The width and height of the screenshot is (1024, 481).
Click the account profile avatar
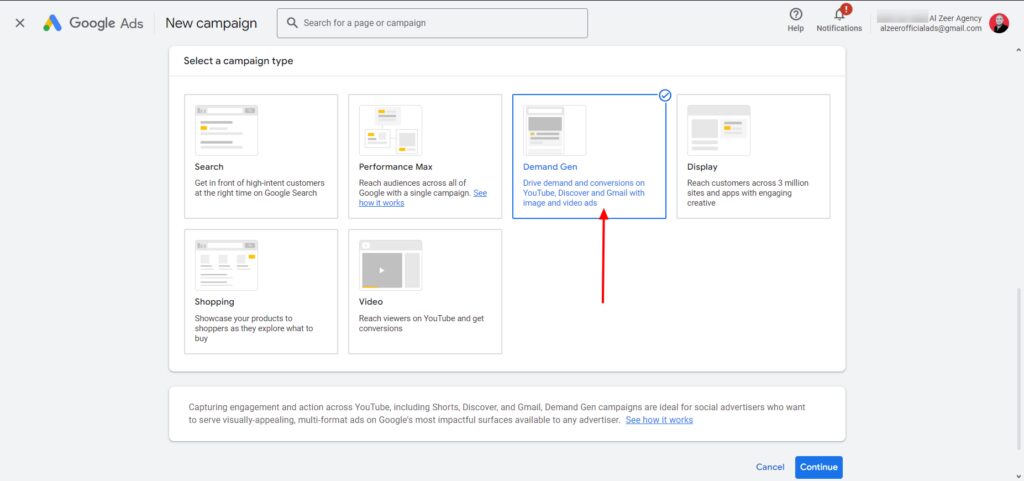999,23
